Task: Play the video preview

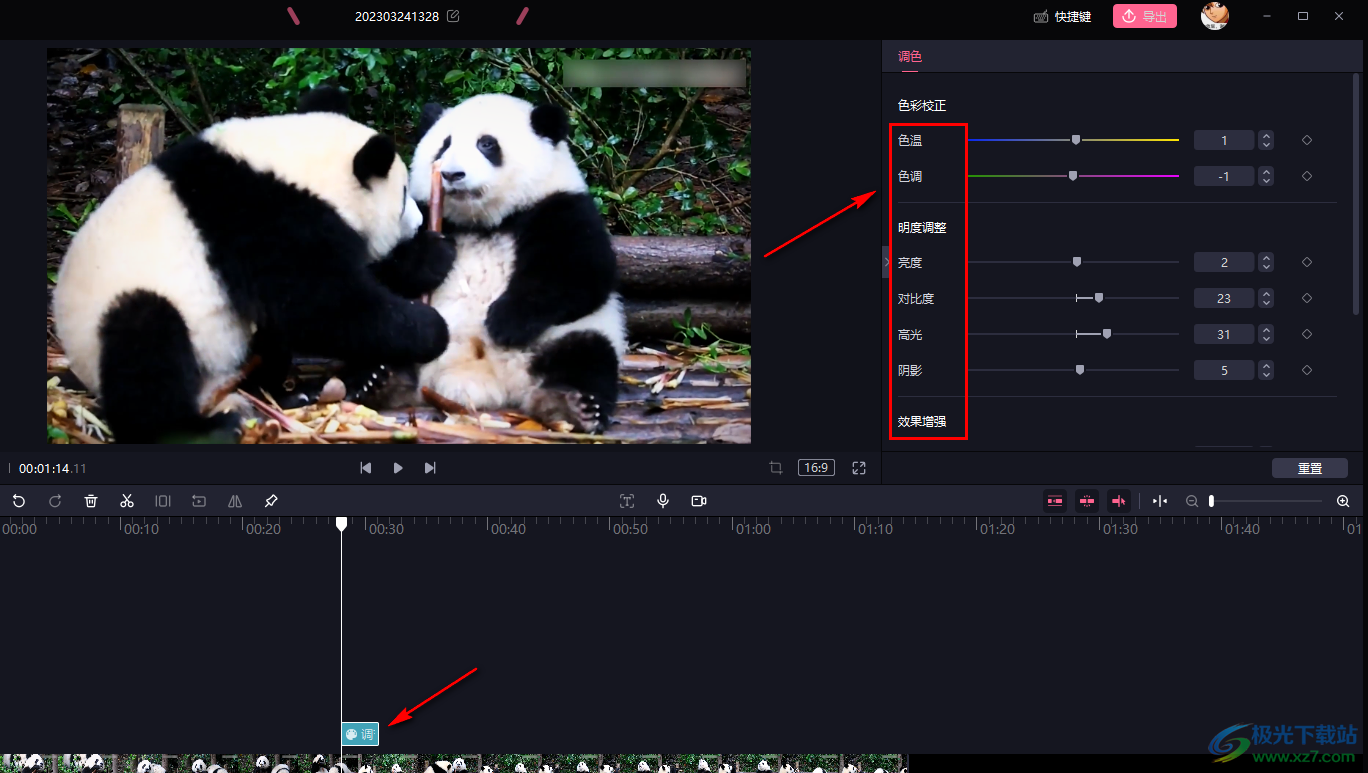Action: click(398, 468)
